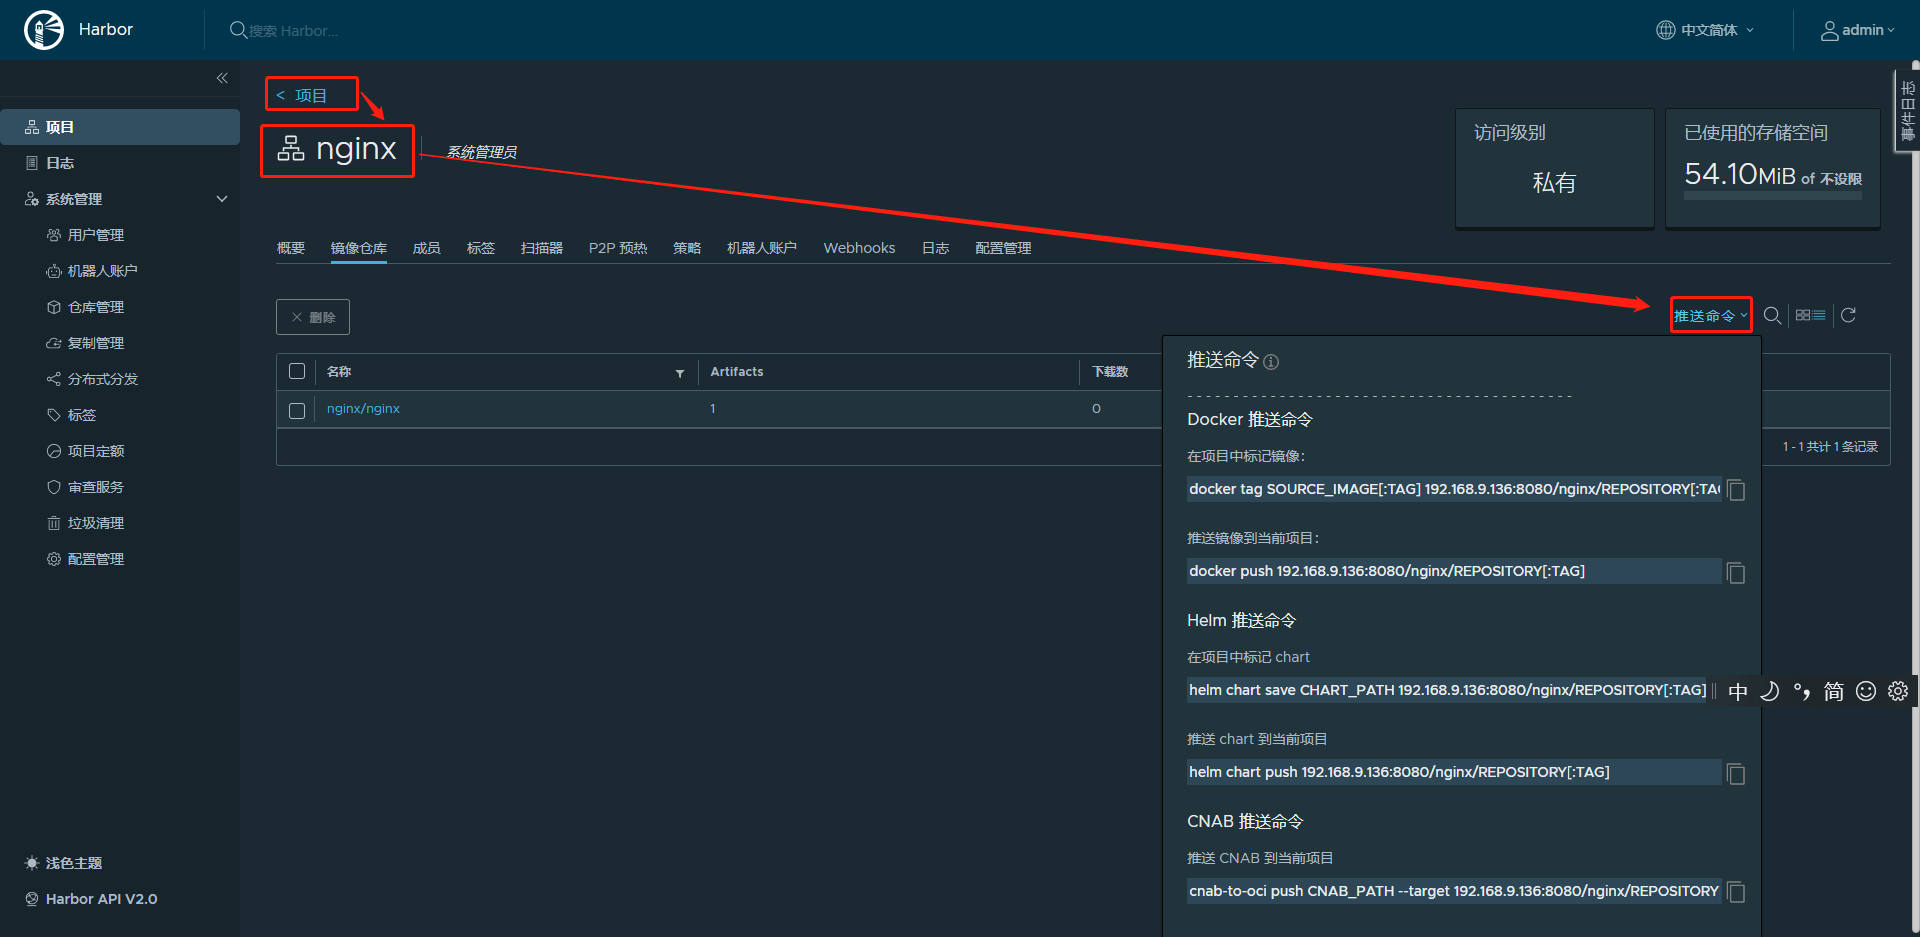Open the 概要 tab

pyautogui.click(x=291, y=248)
